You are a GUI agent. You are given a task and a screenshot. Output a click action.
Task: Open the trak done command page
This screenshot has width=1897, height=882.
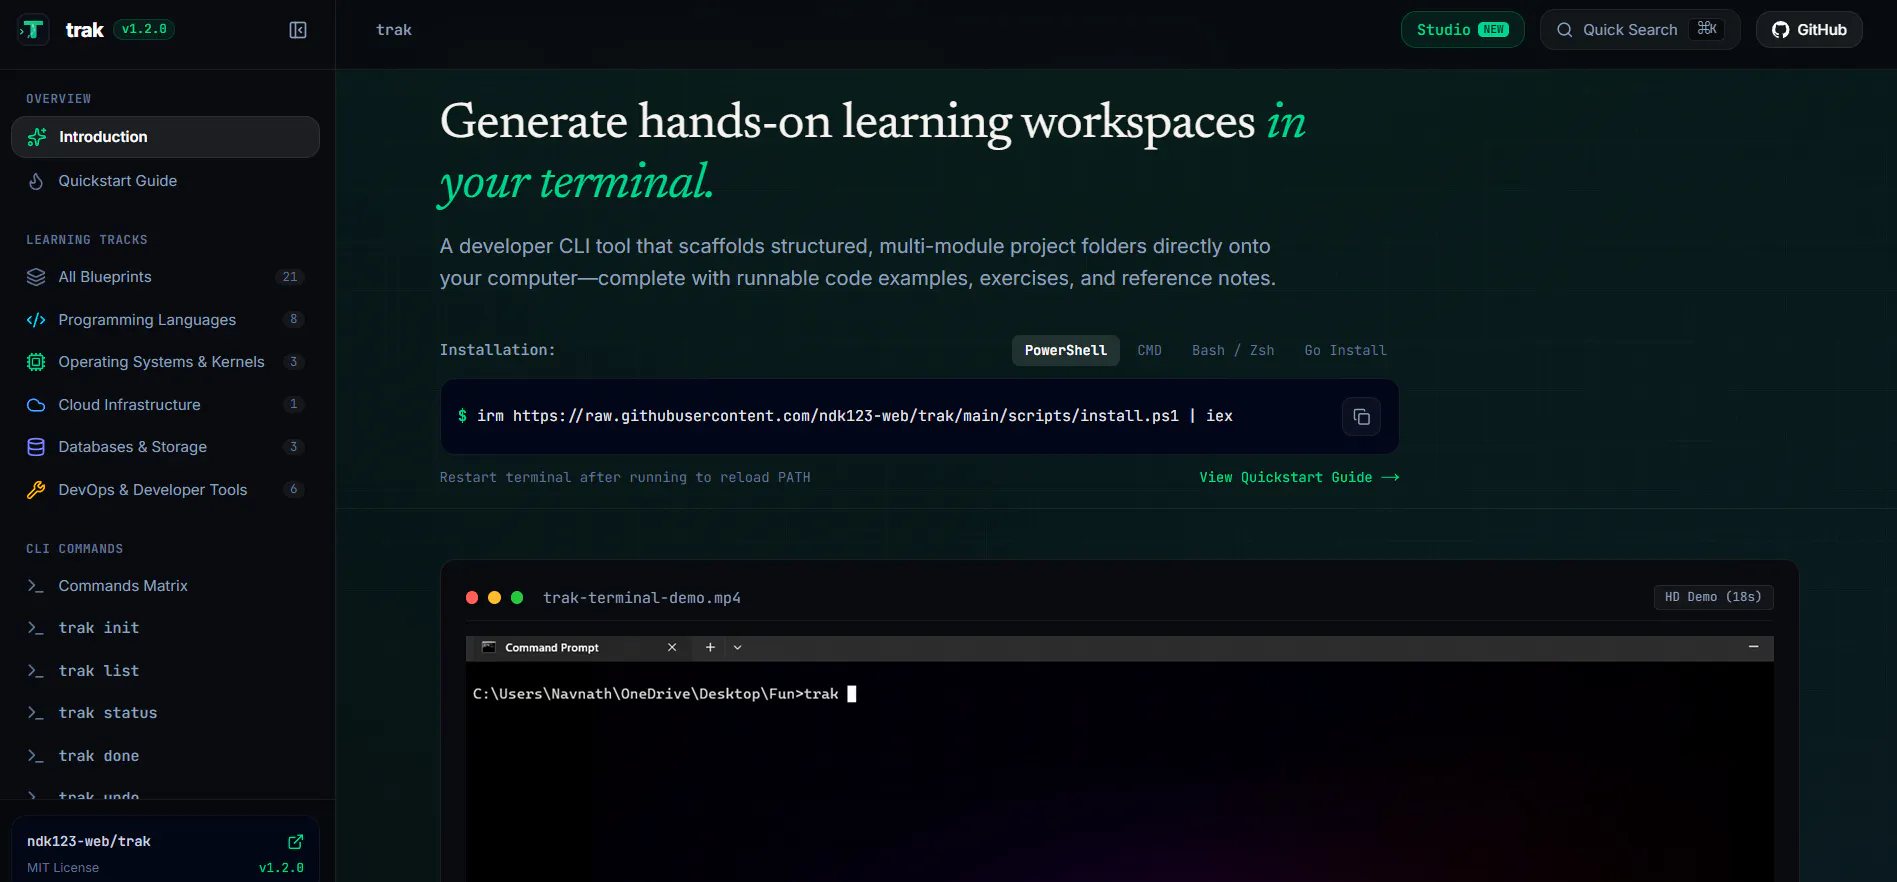click(x=165, y=756)
